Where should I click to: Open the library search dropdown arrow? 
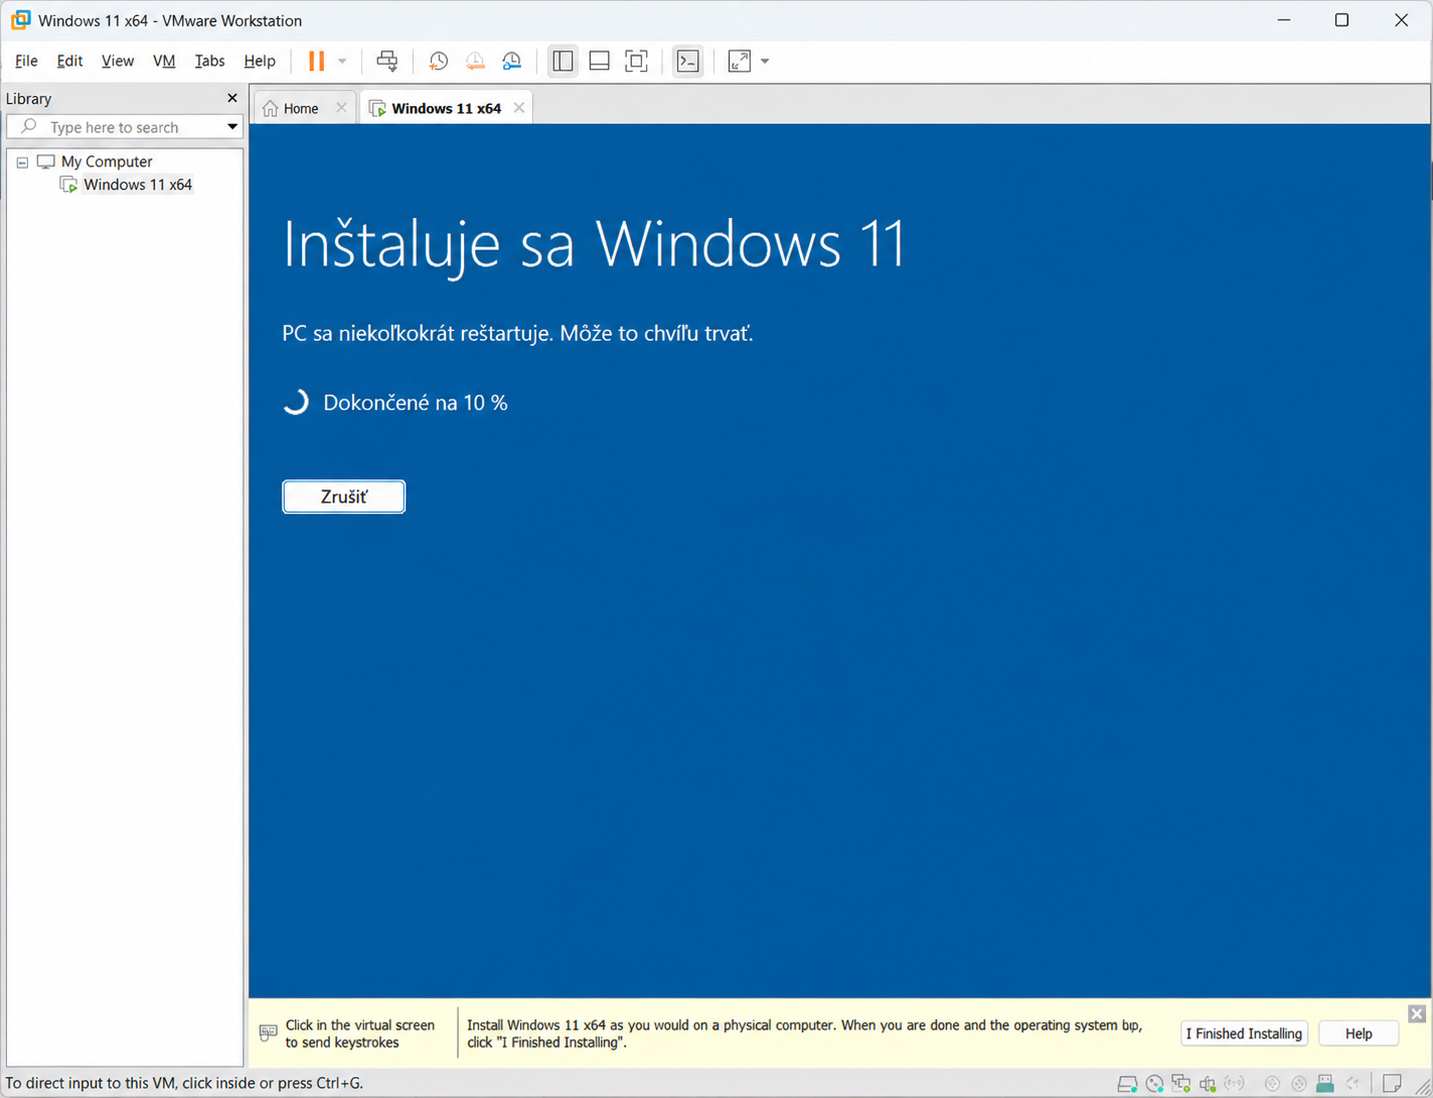pyautogui.click(x=232, y=127)
